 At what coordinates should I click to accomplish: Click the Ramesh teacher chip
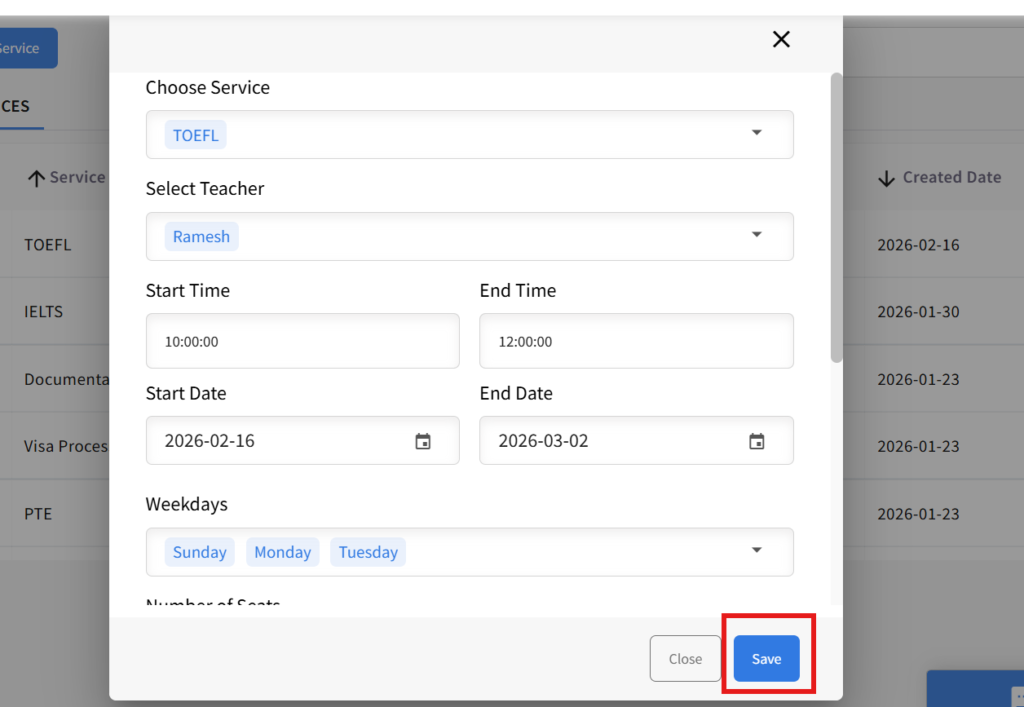(x=201, y=237)
